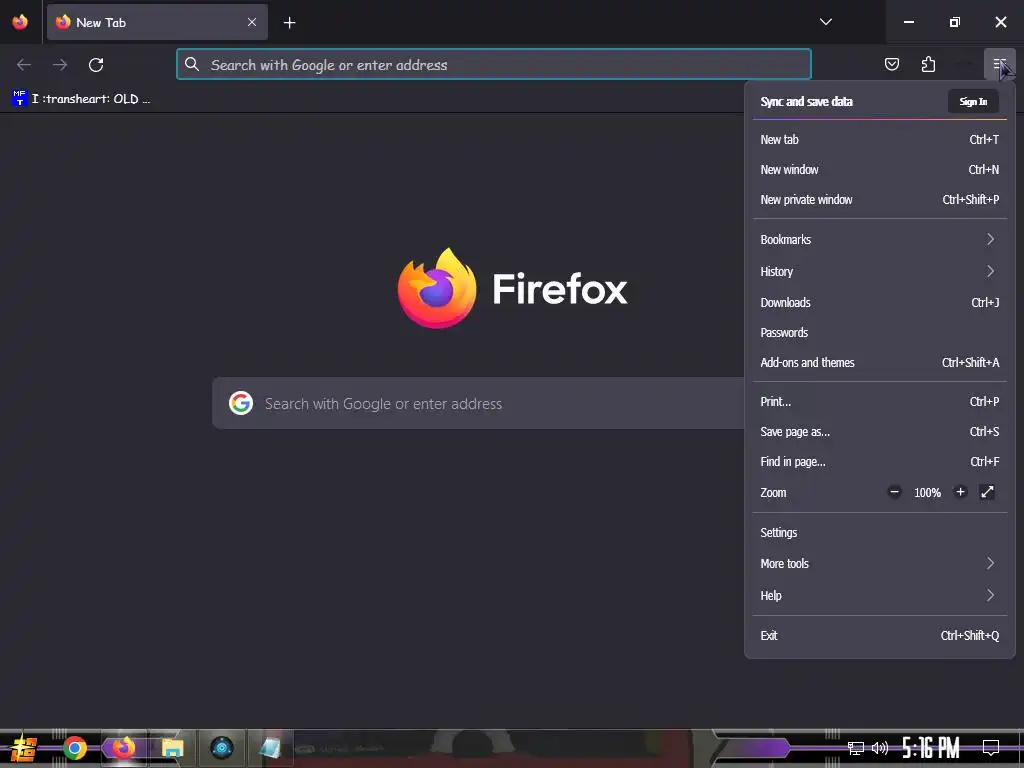Open notification center icon

click(991, 748)
